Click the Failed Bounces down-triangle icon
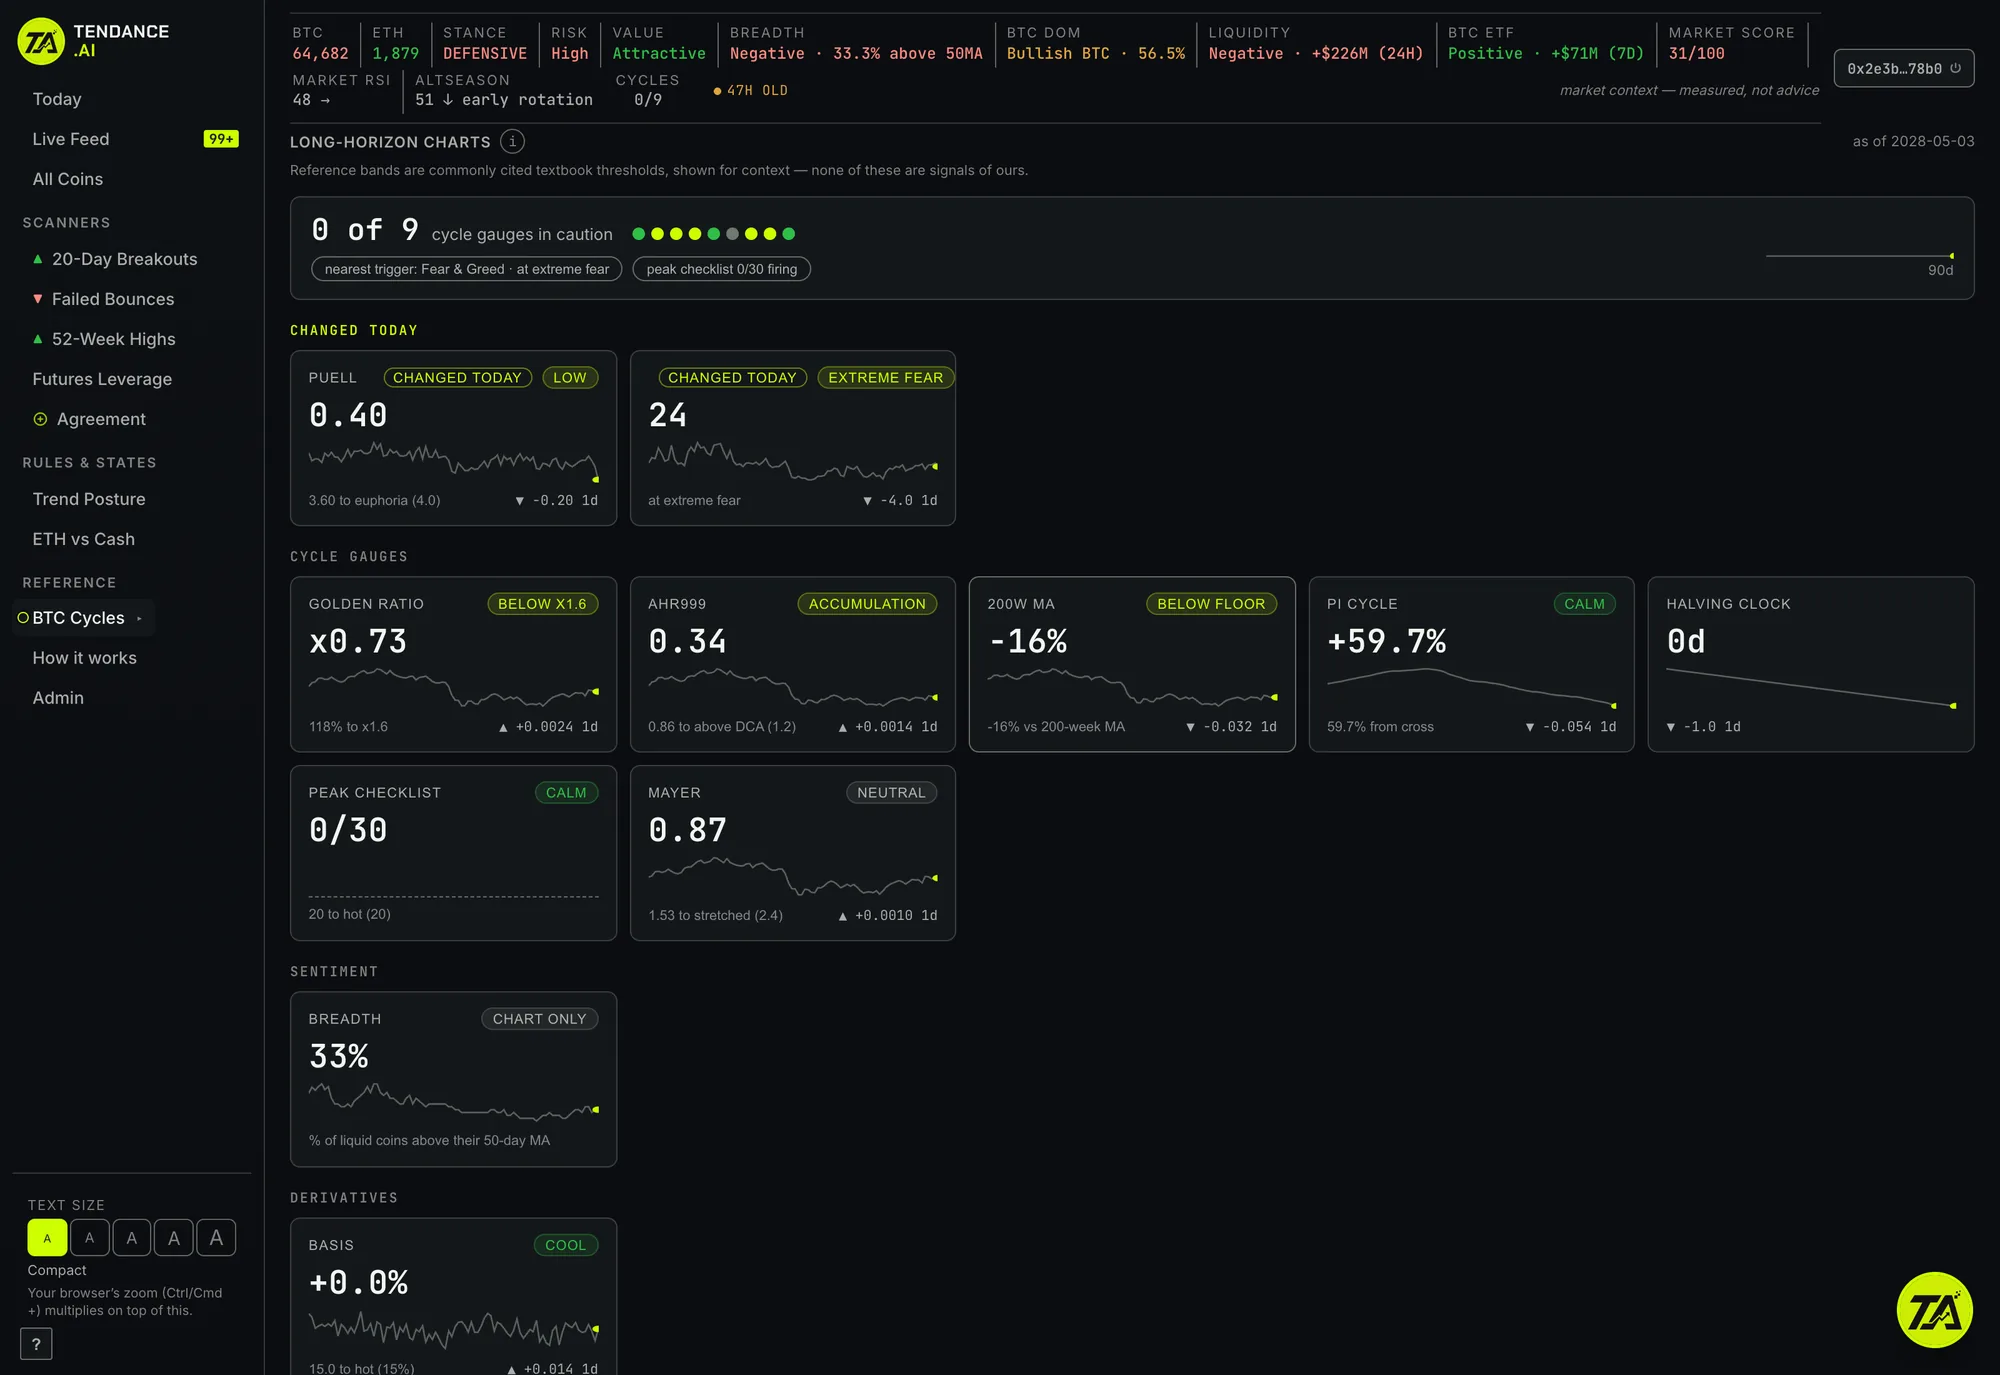The height and width of the screenshot is (1375, 2000). (38, 299)
